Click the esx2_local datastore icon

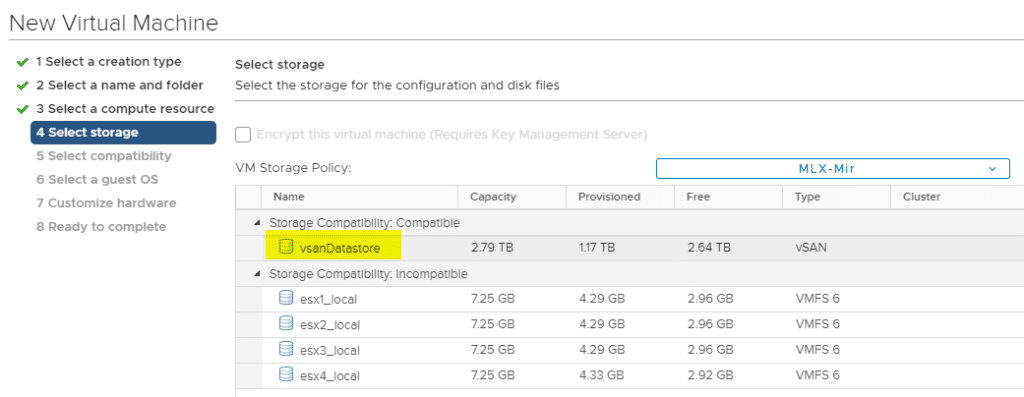pyautogui.click(x=285, y=324)
